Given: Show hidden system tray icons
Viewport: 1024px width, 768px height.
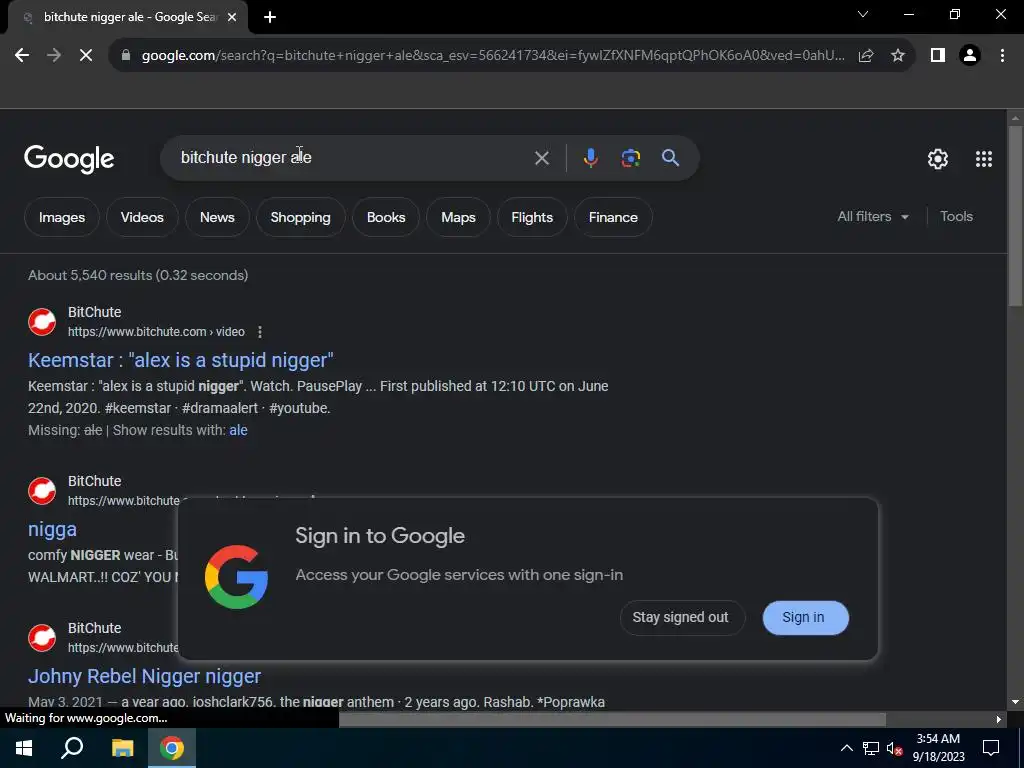Looking at the screenshot, I should pos(846,748).
